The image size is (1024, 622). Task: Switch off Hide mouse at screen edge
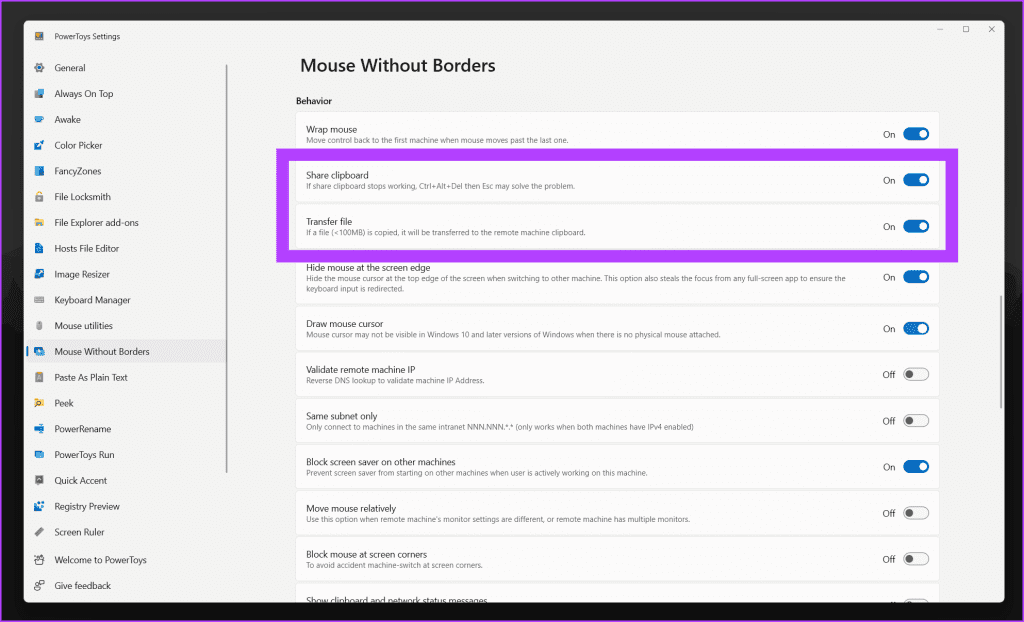point(916,277)
